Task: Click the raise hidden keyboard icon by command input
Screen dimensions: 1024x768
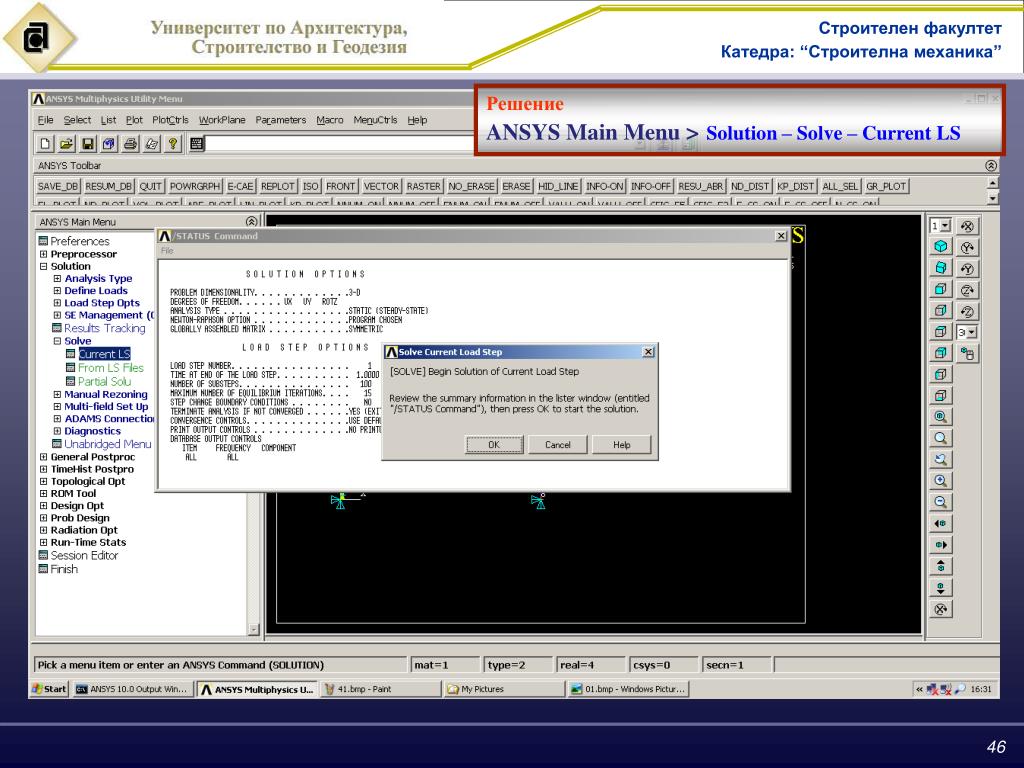Action: [x=197, y=144]
